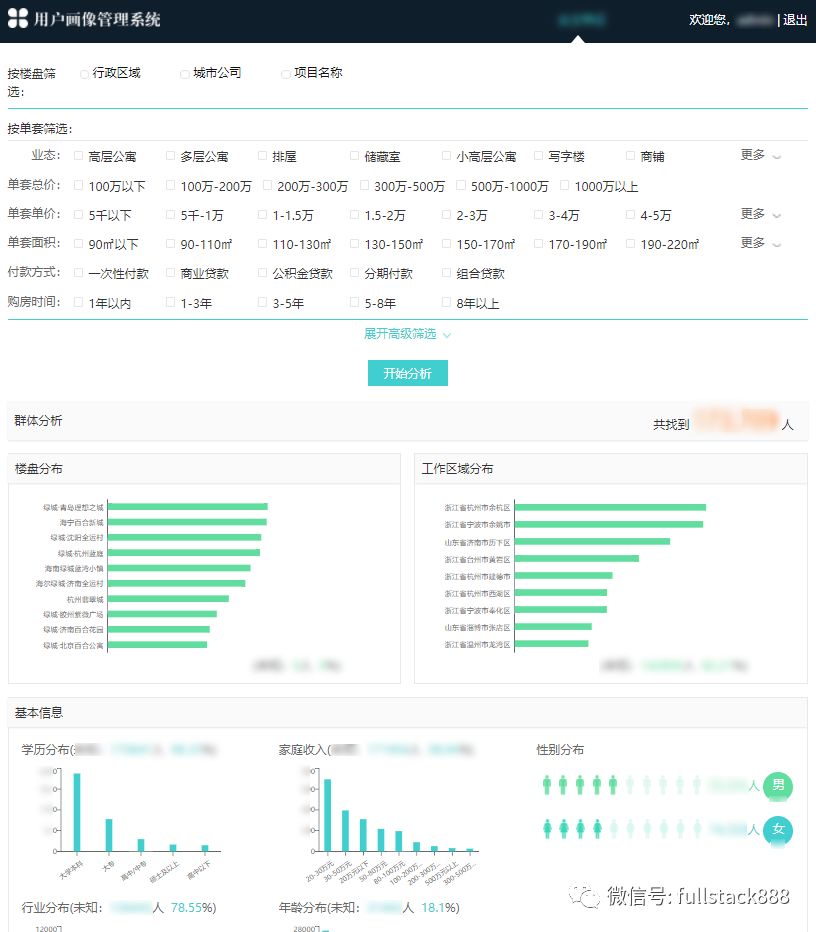Screen dimensions: 816x932
Task: Select the 项目名称 radio option
Action: tap(286, 74)
